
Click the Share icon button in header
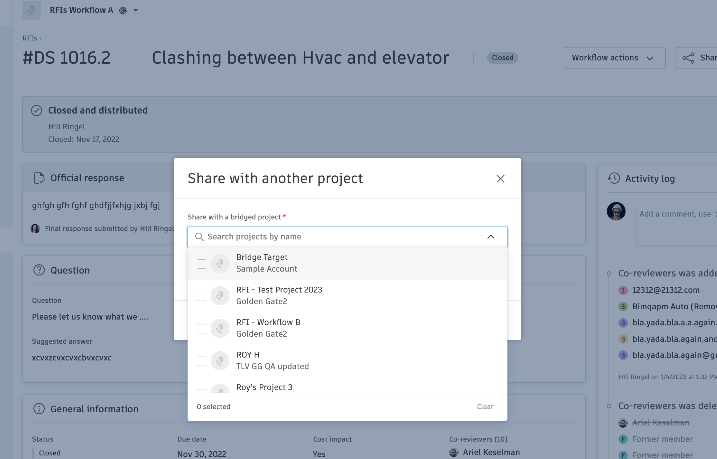(x=692, y=58)
